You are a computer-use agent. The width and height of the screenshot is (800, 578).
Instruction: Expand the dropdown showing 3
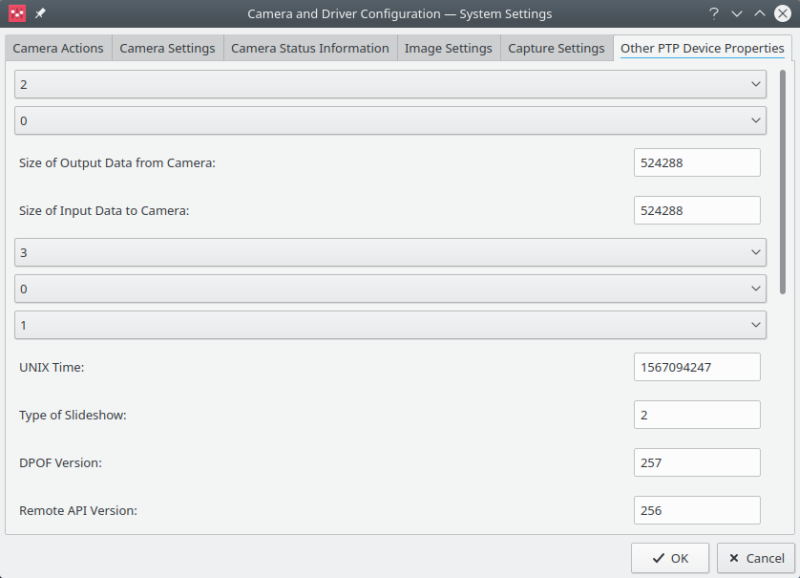click(390, 253)
